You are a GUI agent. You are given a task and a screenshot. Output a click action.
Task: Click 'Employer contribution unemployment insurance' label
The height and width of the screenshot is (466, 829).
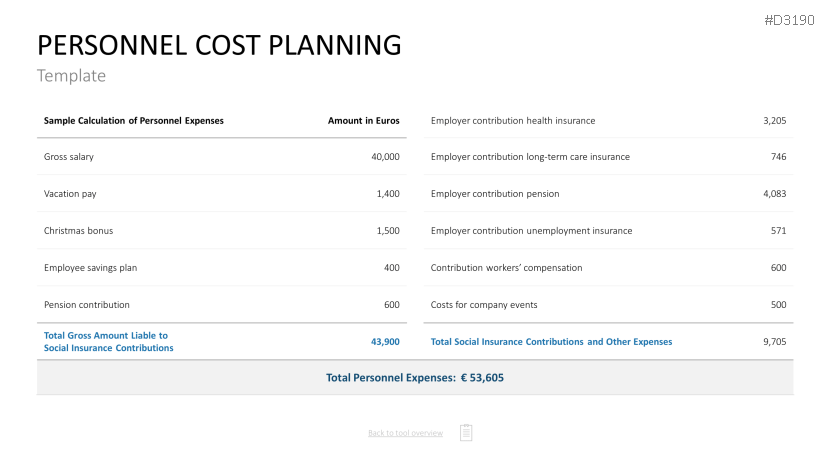pos(531,231)
